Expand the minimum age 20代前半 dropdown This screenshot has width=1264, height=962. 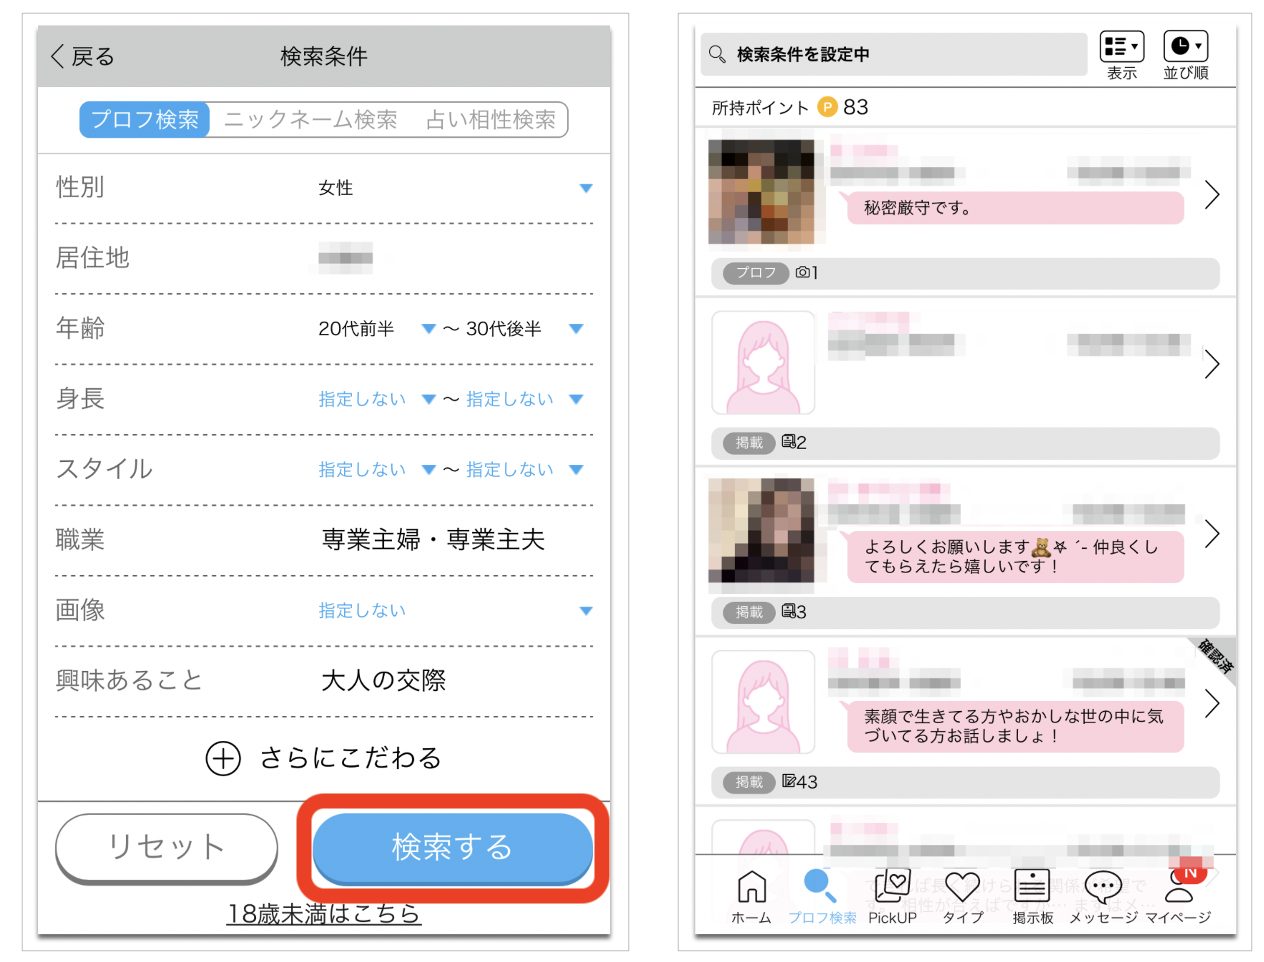376,329
